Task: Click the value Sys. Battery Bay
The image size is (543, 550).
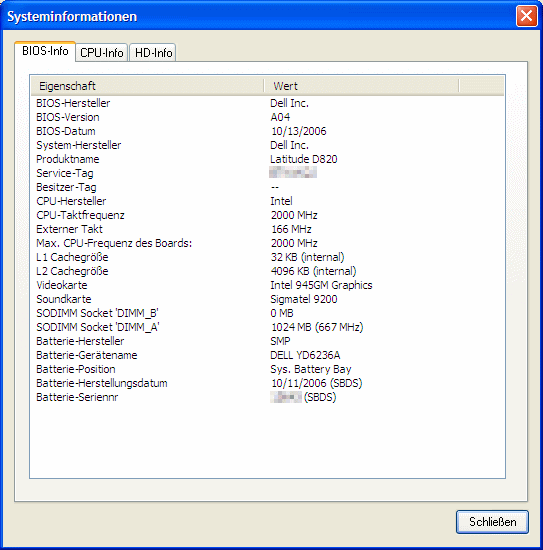Action: [310, 369]
